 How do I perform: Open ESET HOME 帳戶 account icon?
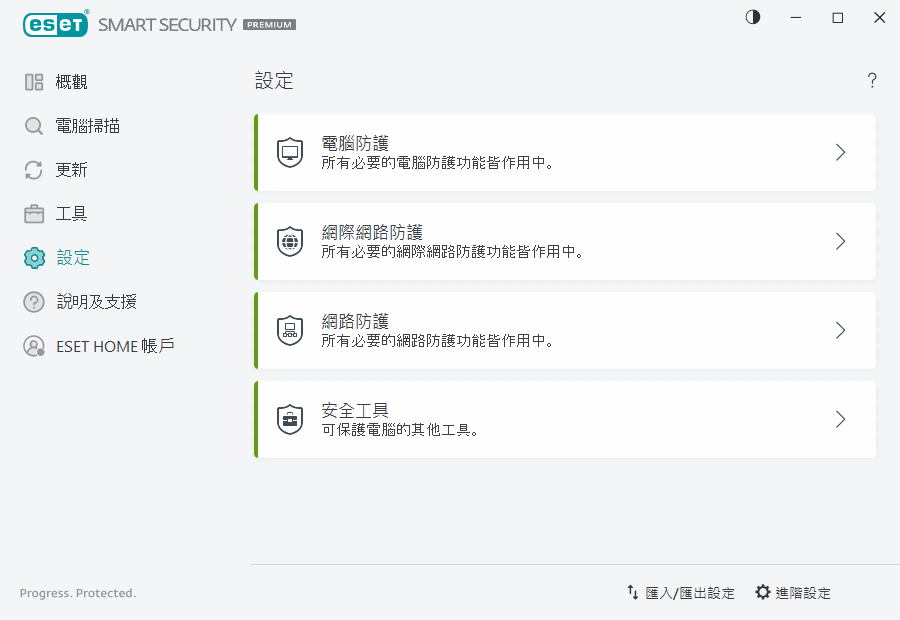coord(32,345)
